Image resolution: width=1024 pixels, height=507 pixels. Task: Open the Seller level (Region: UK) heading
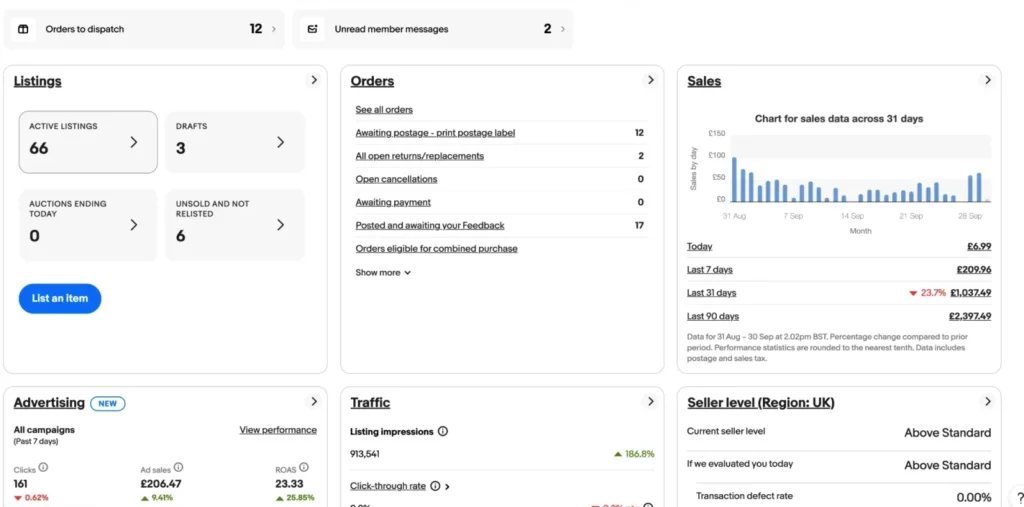click(761, 402)
